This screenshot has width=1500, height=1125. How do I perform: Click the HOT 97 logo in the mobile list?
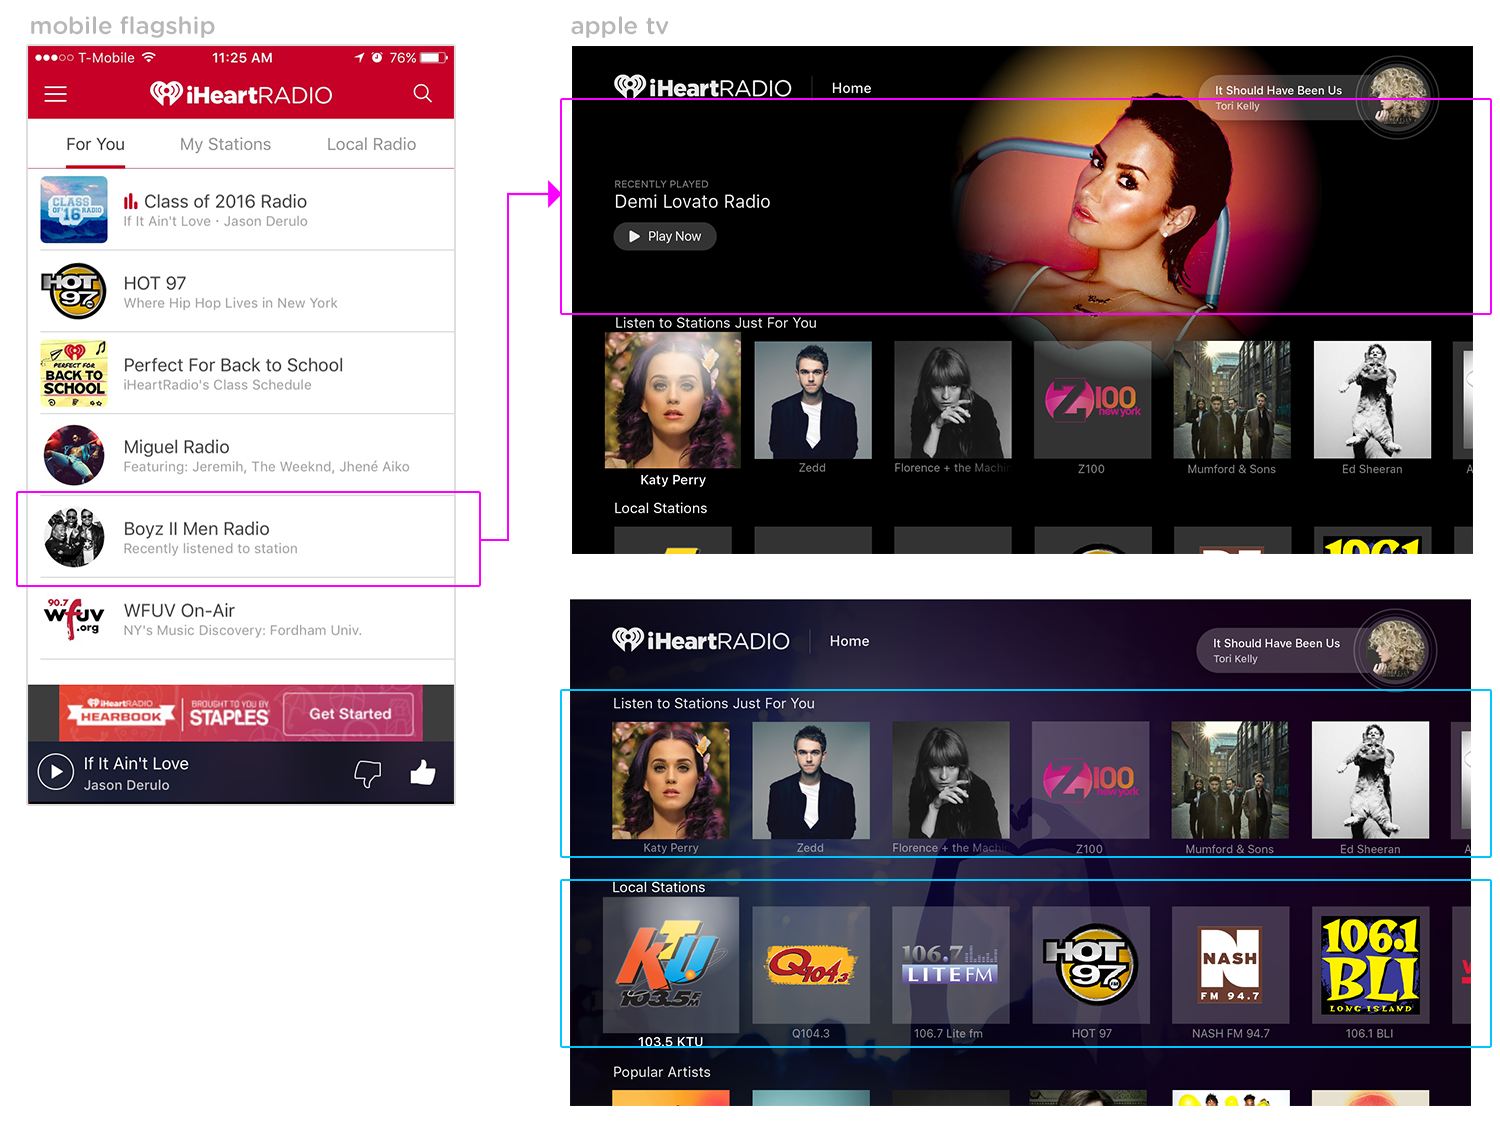click(x=74, y=291)
